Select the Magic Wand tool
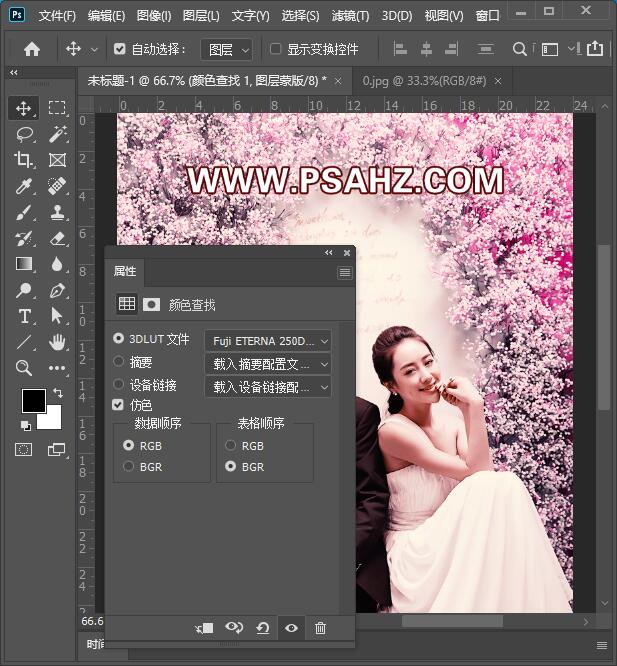This screenshot has height=666, width=617. pyautogui.click(x=57, y=135)
